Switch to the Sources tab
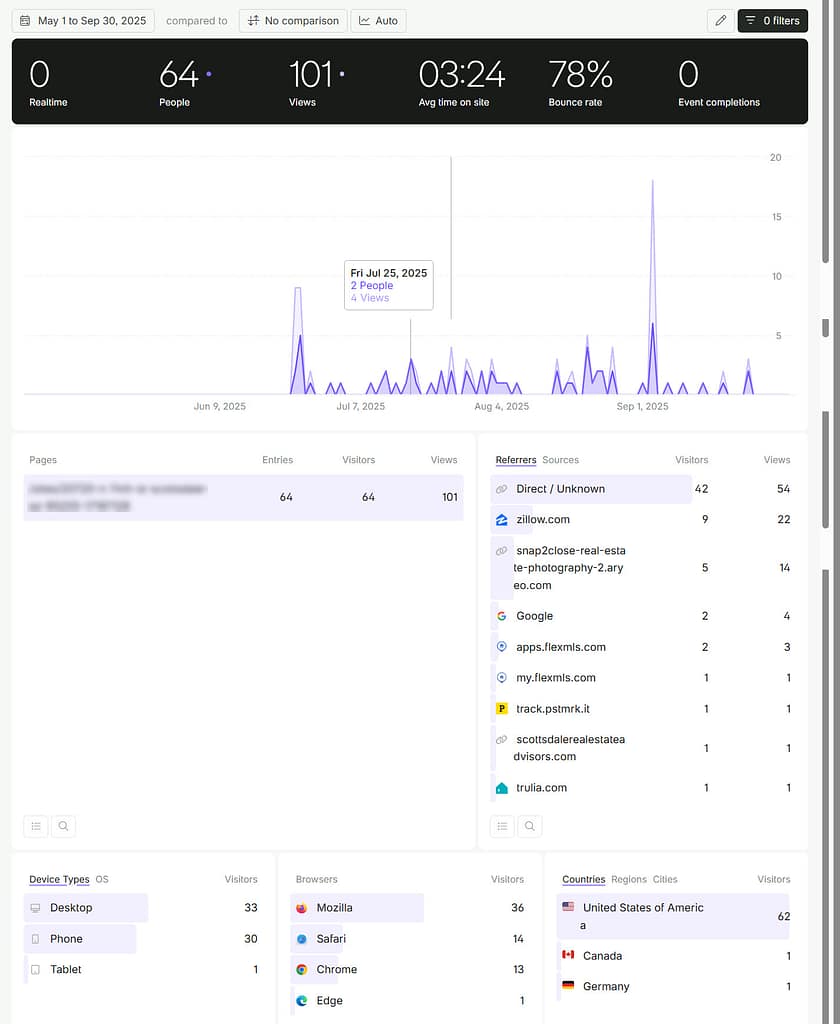Image resolution: width=840 pixels, height=1024 pixels. (561, 460)
